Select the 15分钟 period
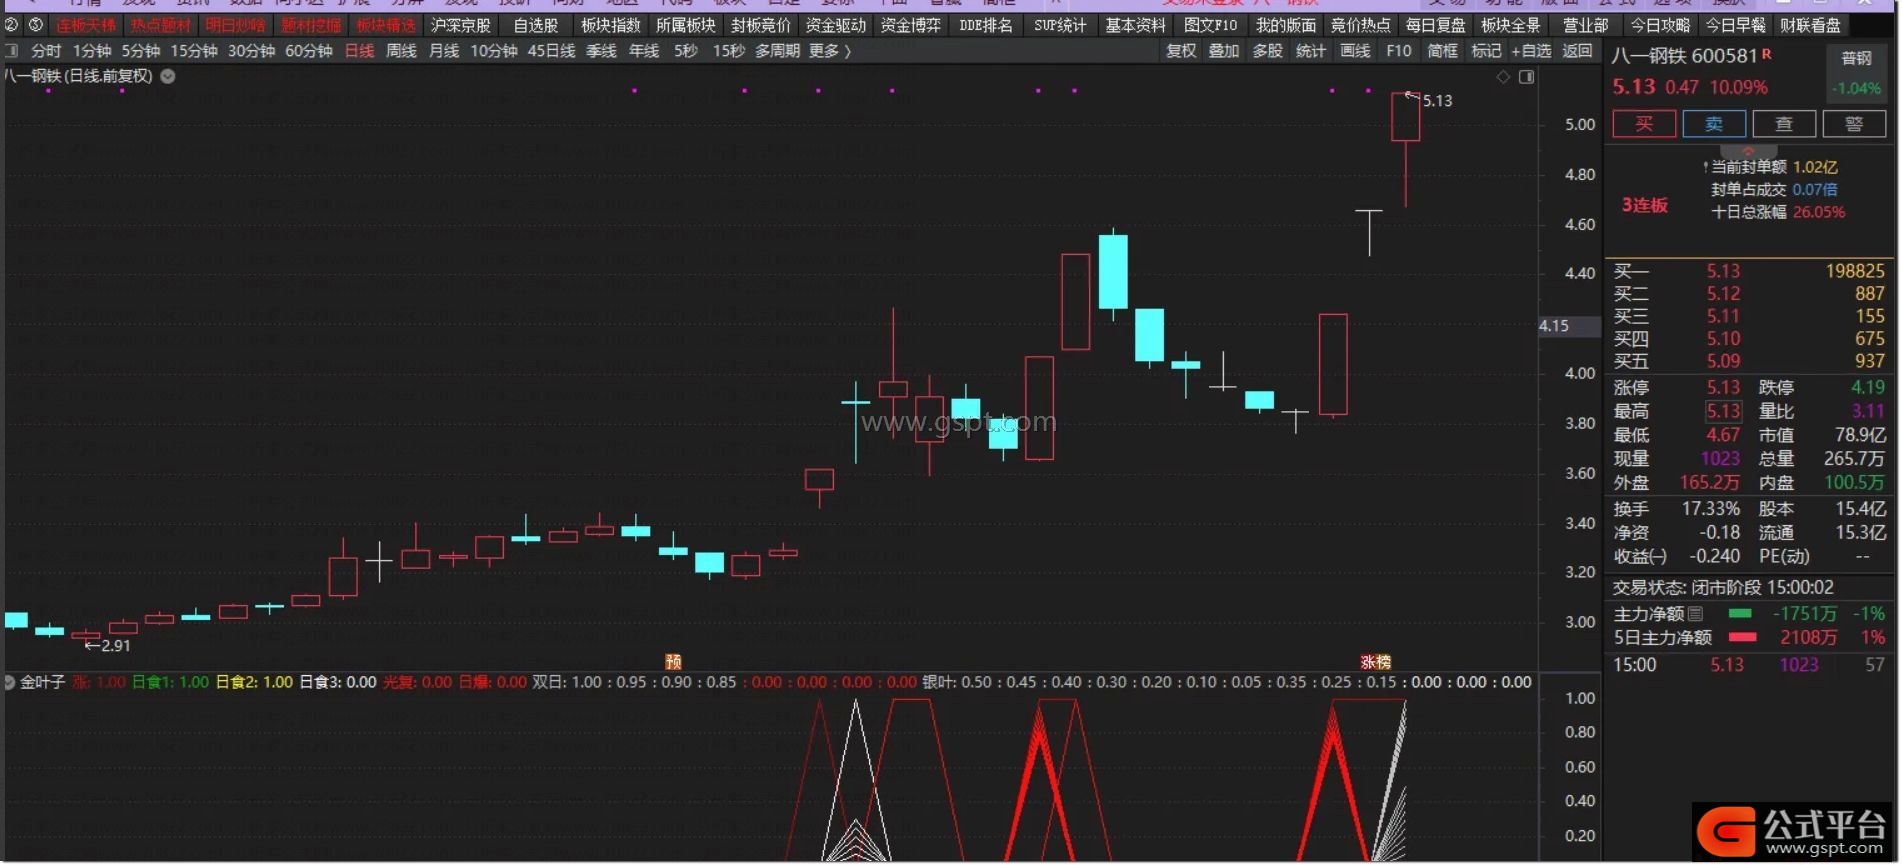This screenshot has width=1902, height=865. point(194,51)
